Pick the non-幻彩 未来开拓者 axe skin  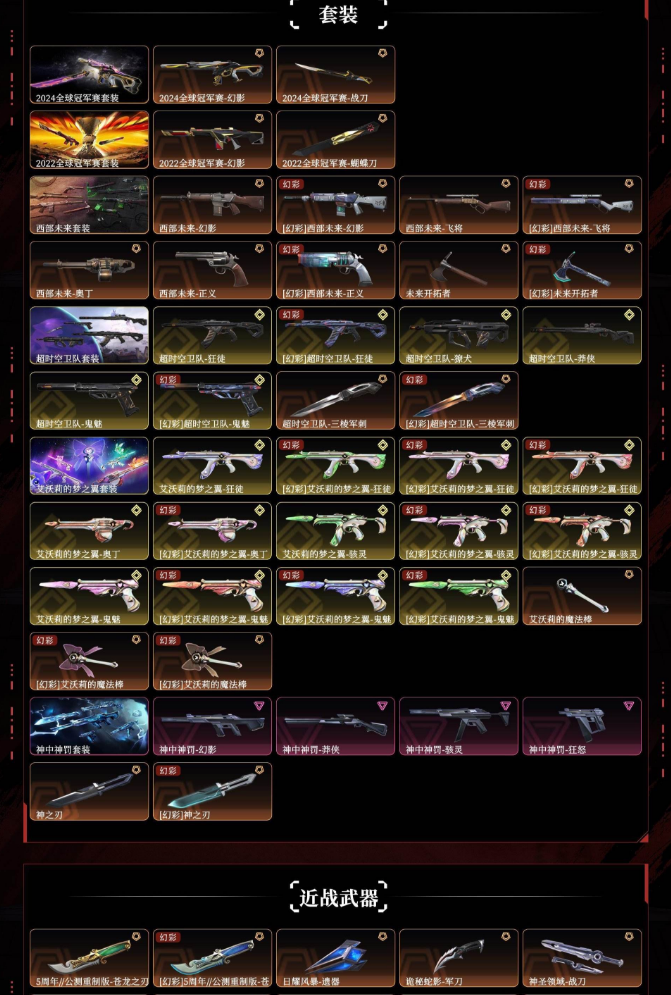(458, 270)
